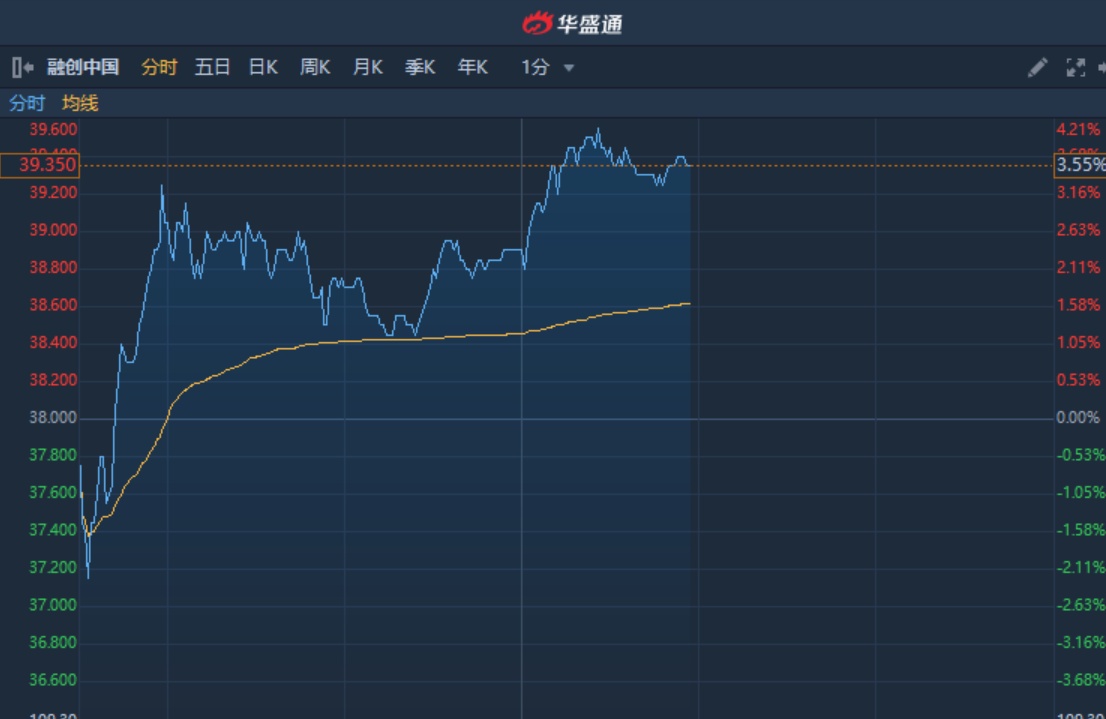Switch to the 分时 chart tab
The width and height of the screenshot is (1106, 719).
coord(159,68)
